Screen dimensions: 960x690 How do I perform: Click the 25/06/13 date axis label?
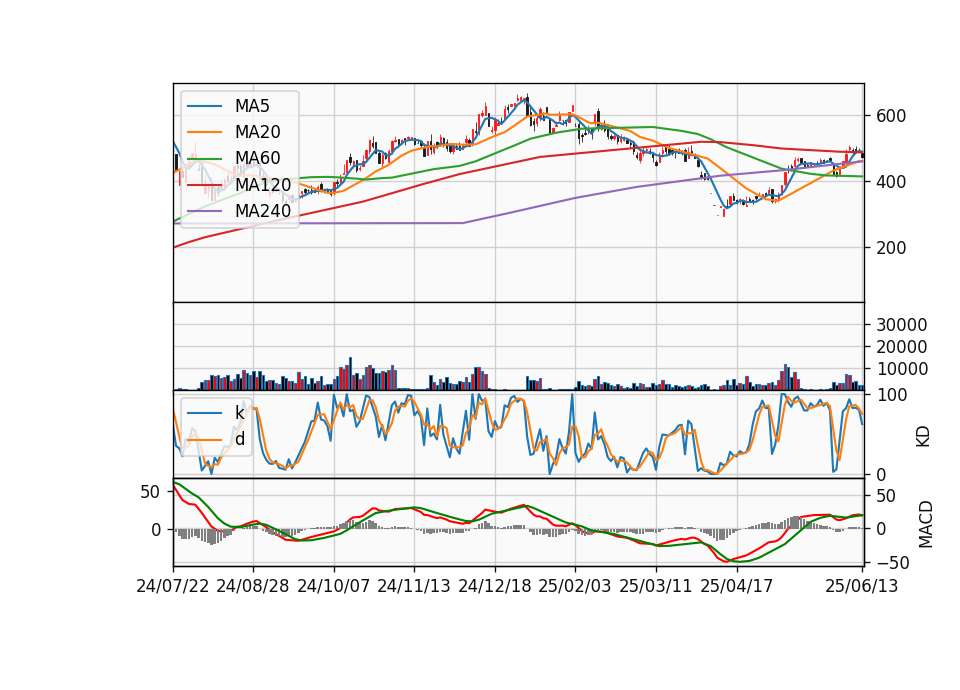(x=862, y=586)
